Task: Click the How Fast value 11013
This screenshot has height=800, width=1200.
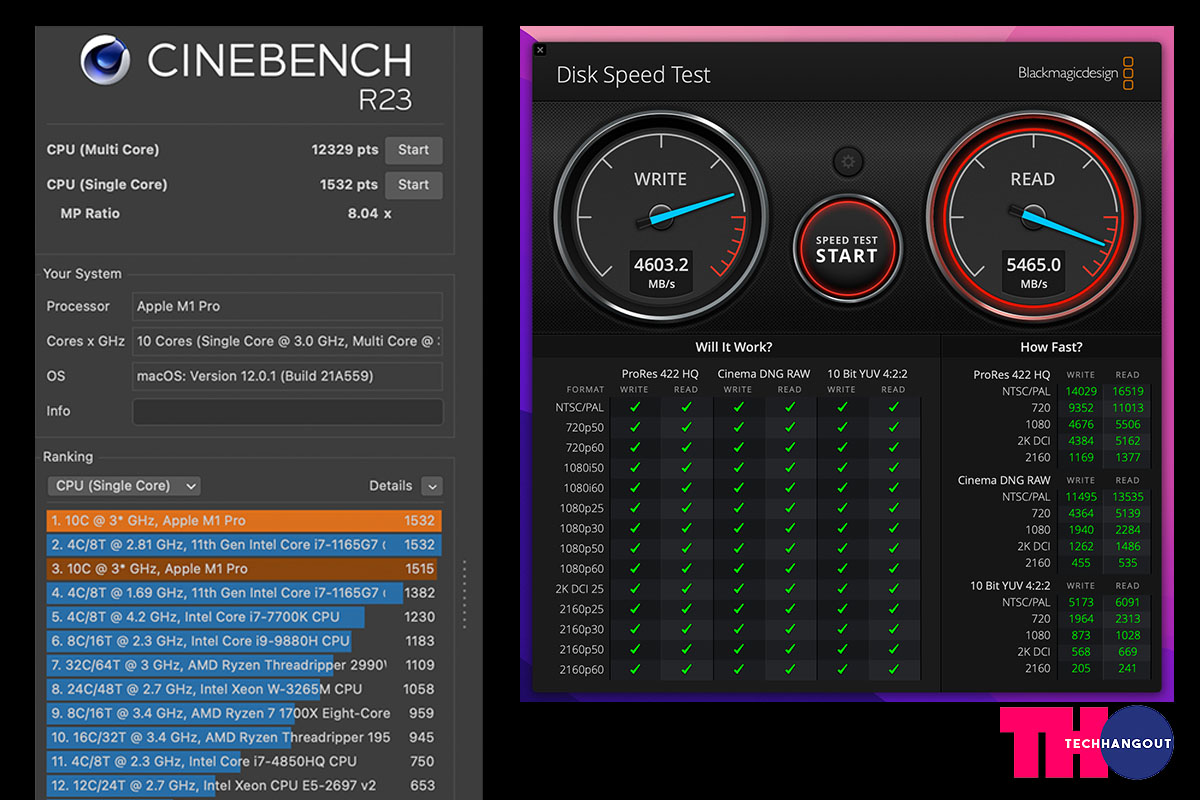Action: click(x=1127, y=408)
